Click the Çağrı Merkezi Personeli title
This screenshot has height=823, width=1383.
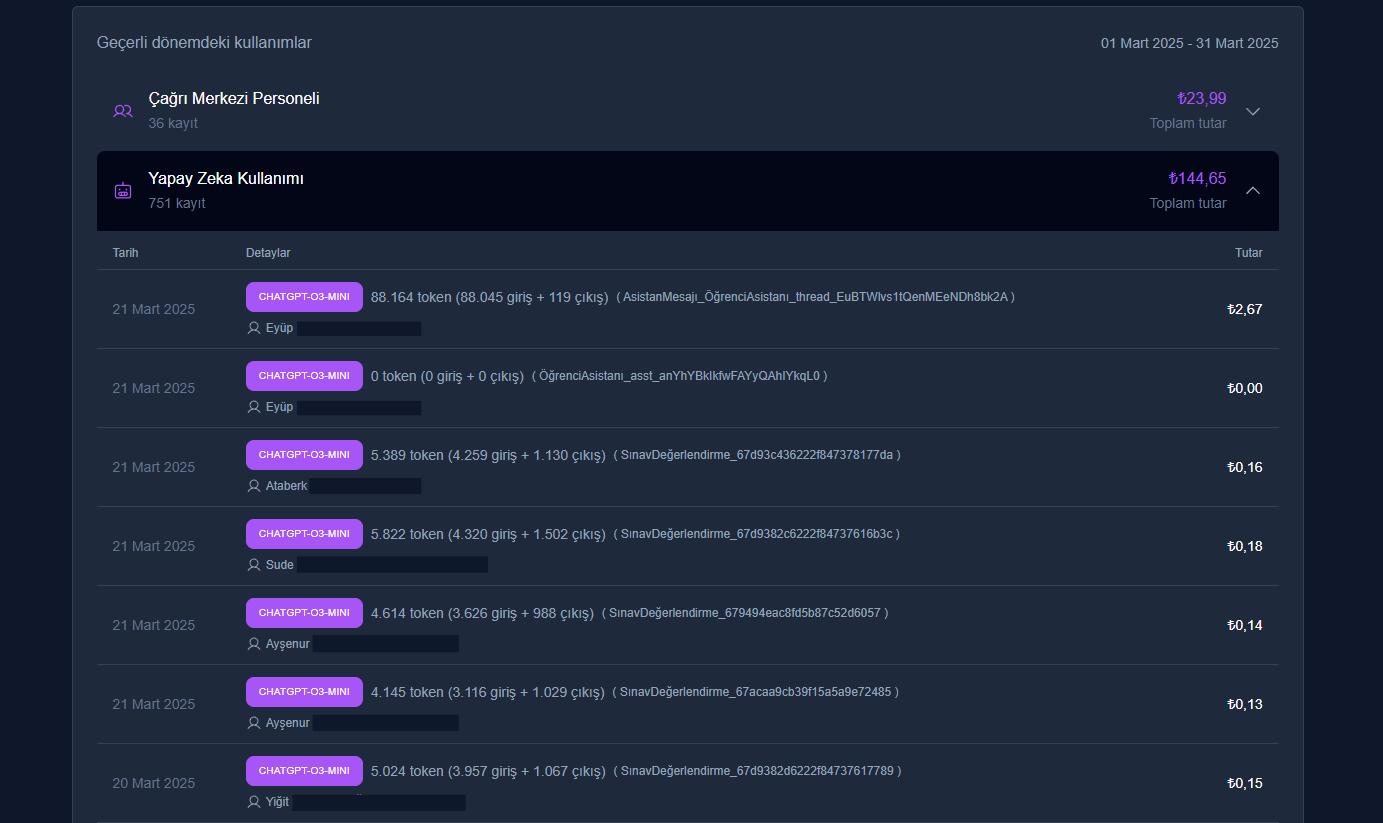[234, 99]
